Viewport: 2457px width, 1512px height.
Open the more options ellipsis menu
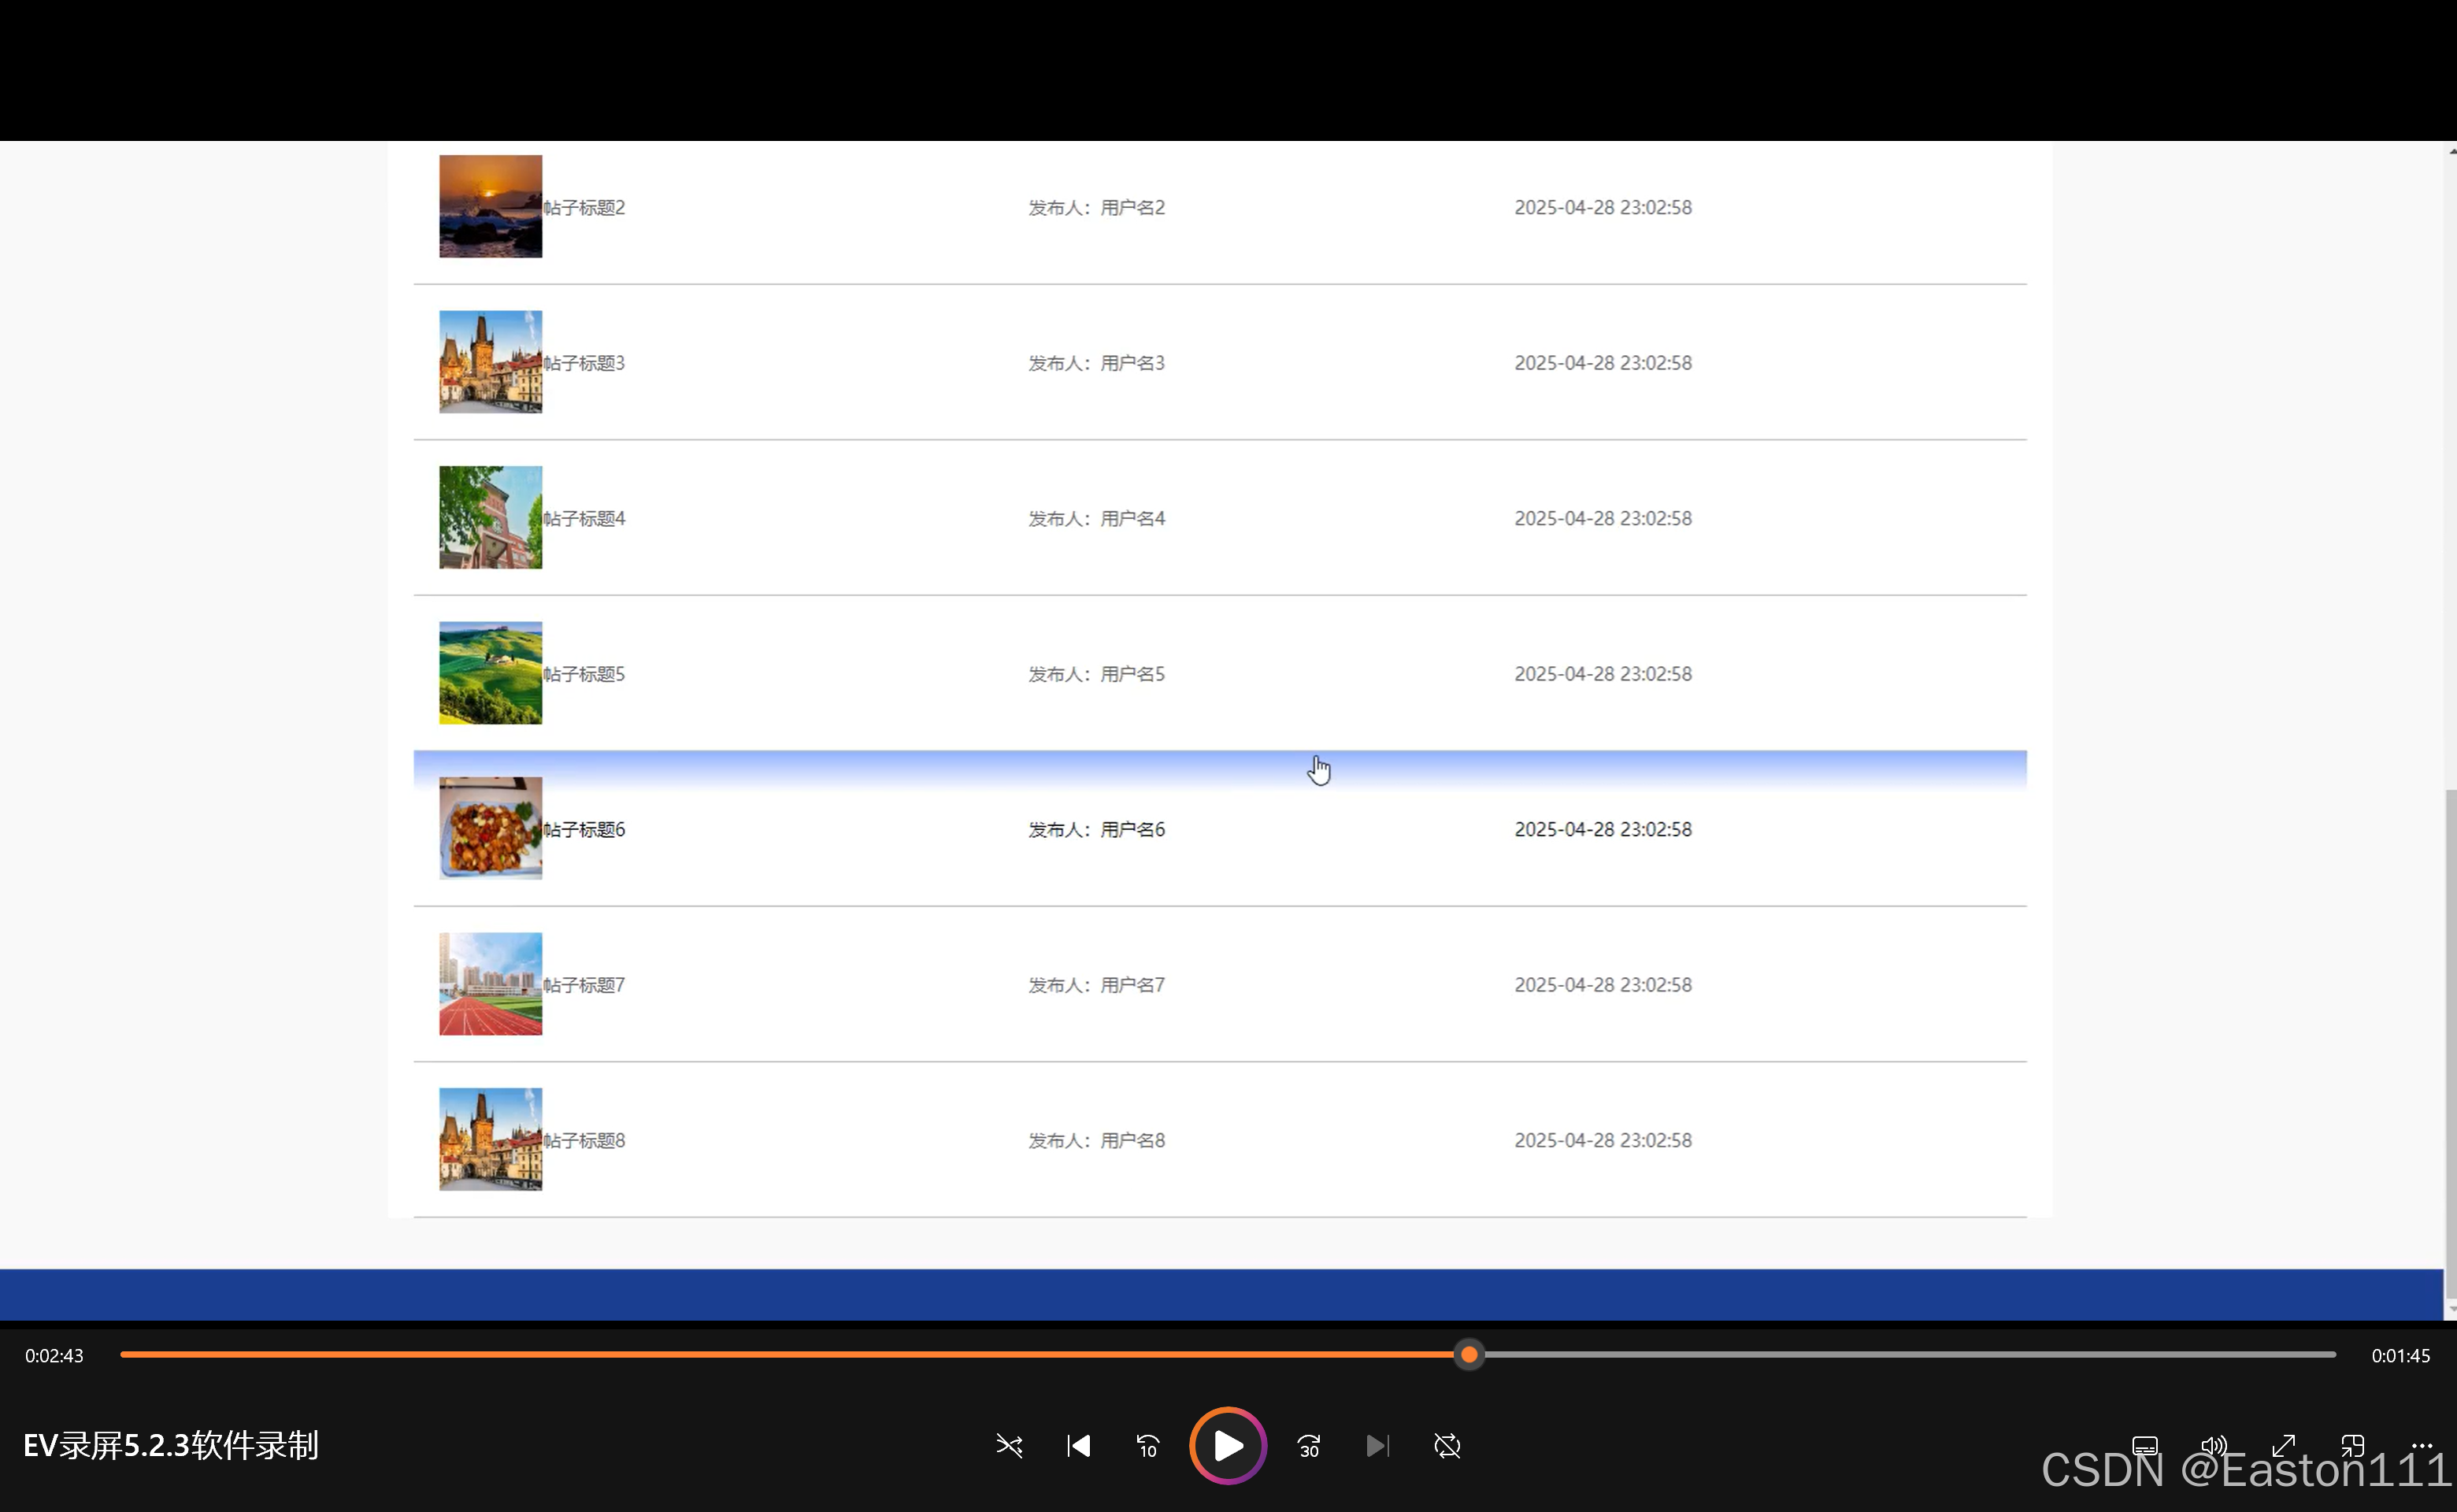pyautogui.click(x=2421, y=1445)
